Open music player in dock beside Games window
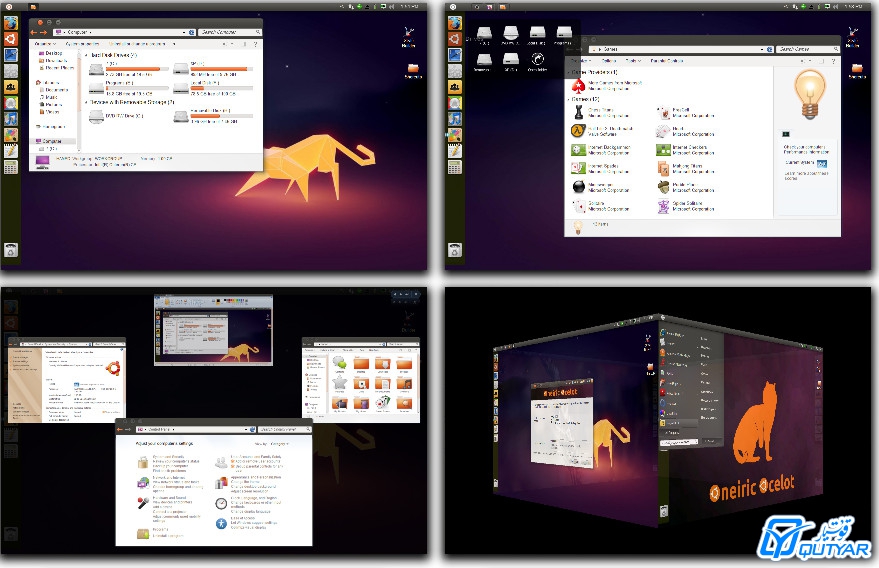The image size is (879, 568). pos(455,119)
